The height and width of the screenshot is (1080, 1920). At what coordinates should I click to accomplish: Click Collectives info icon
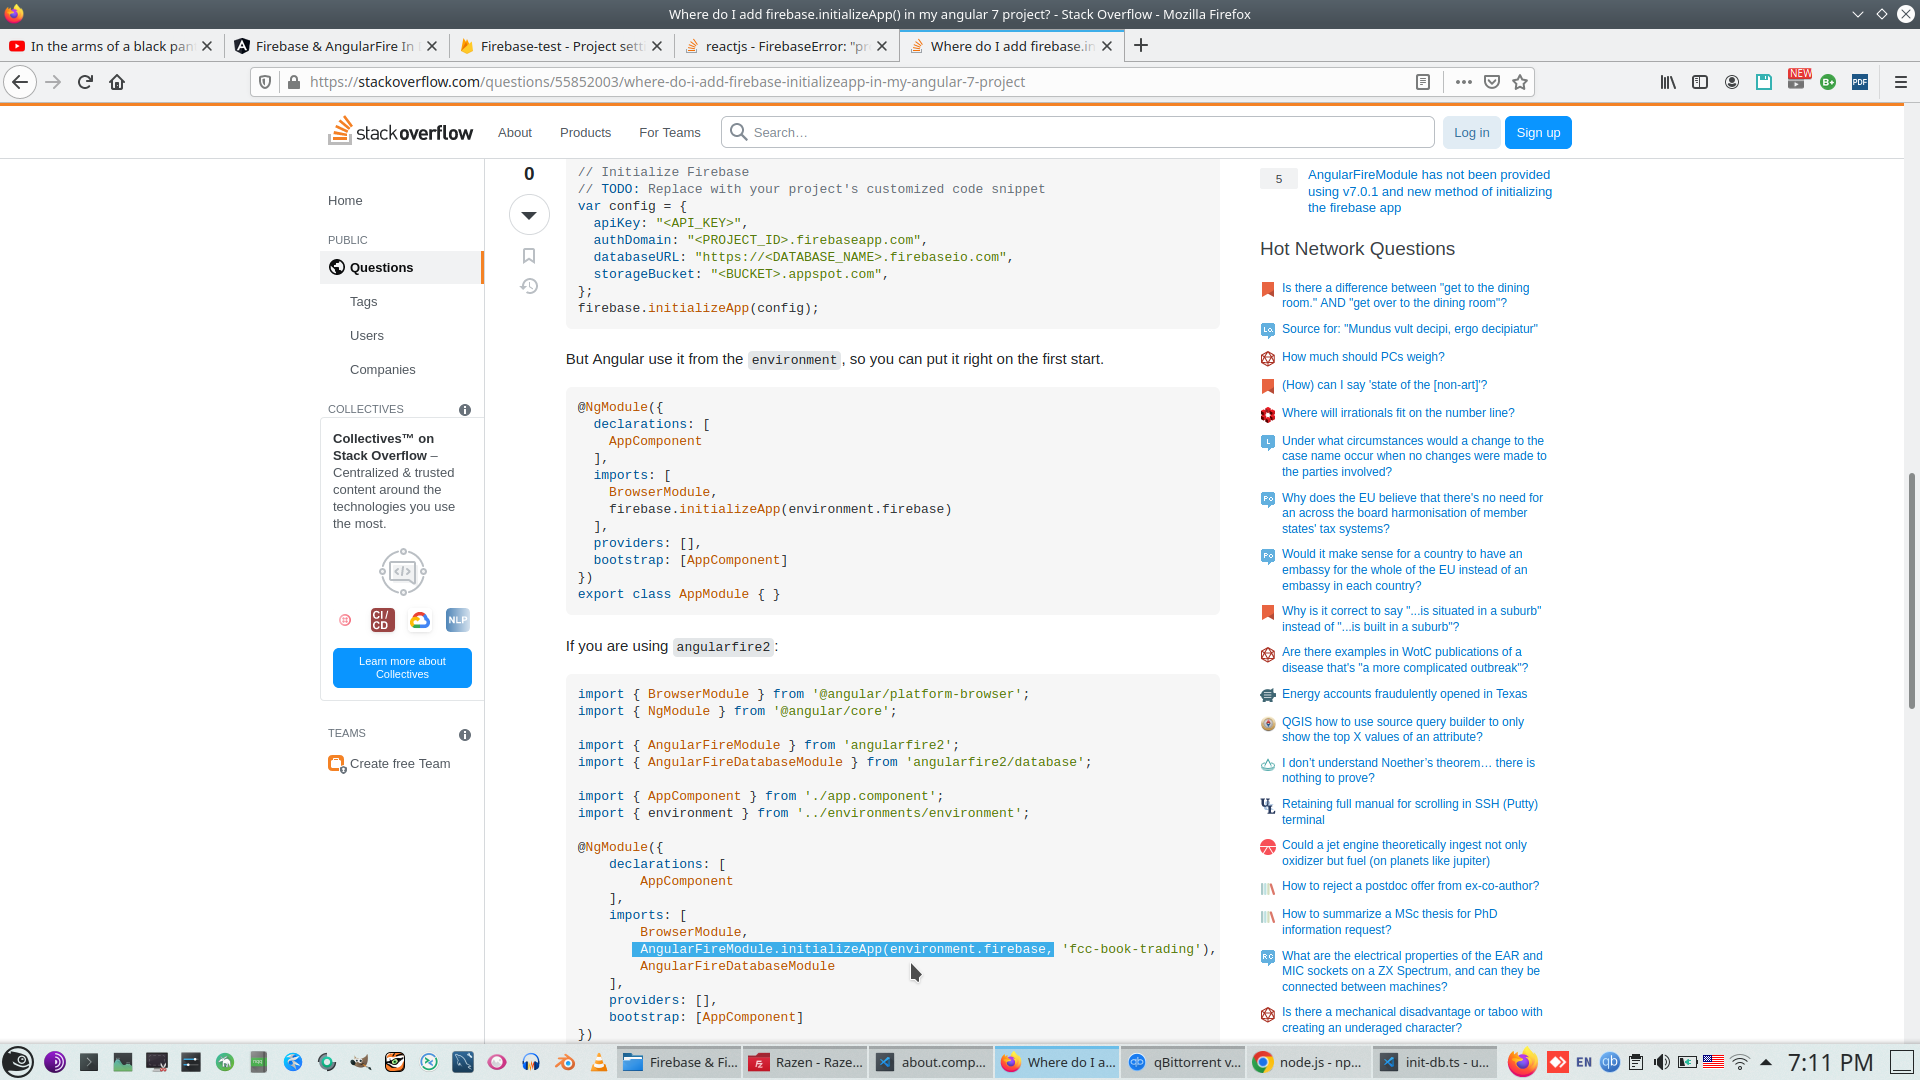coord(465,410)
